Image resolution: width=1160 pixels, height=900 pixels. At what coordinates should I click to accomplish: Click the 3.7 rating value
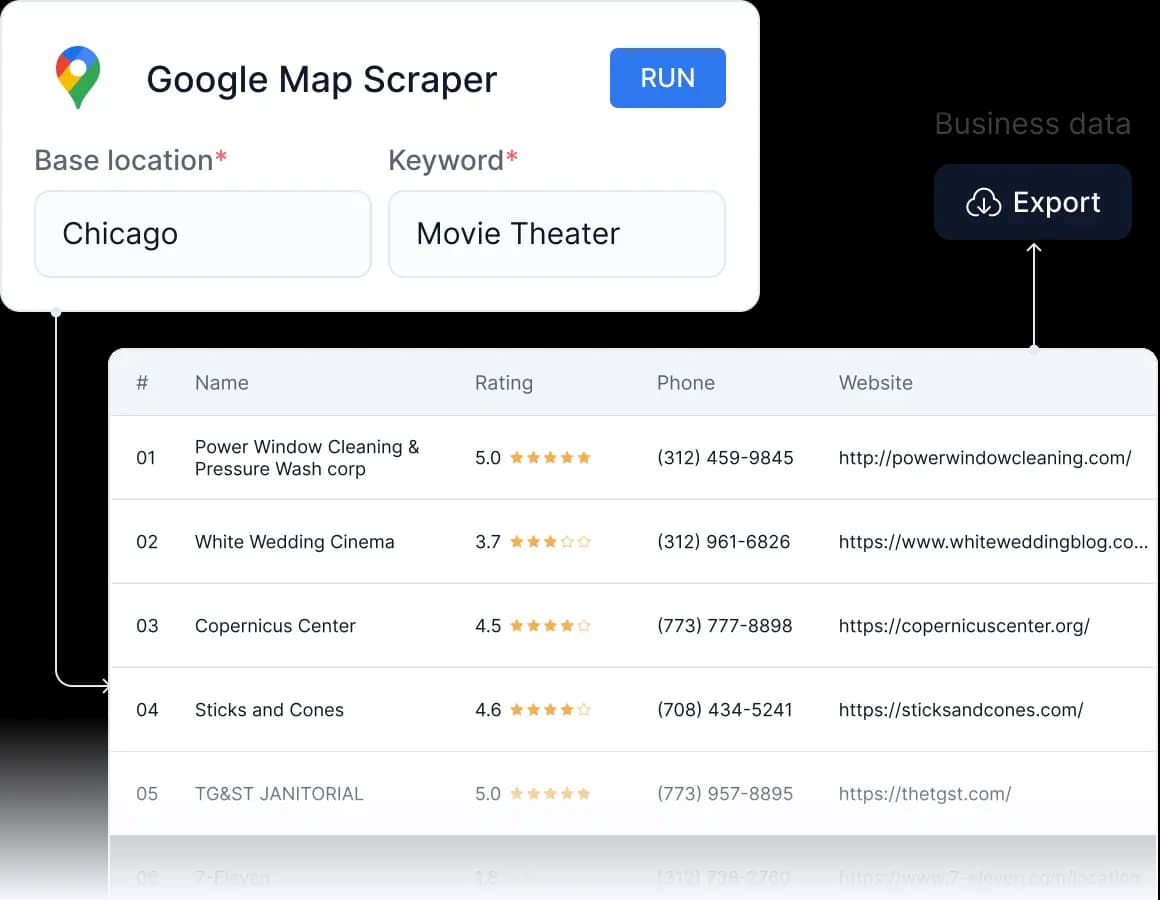pos(488,542)
